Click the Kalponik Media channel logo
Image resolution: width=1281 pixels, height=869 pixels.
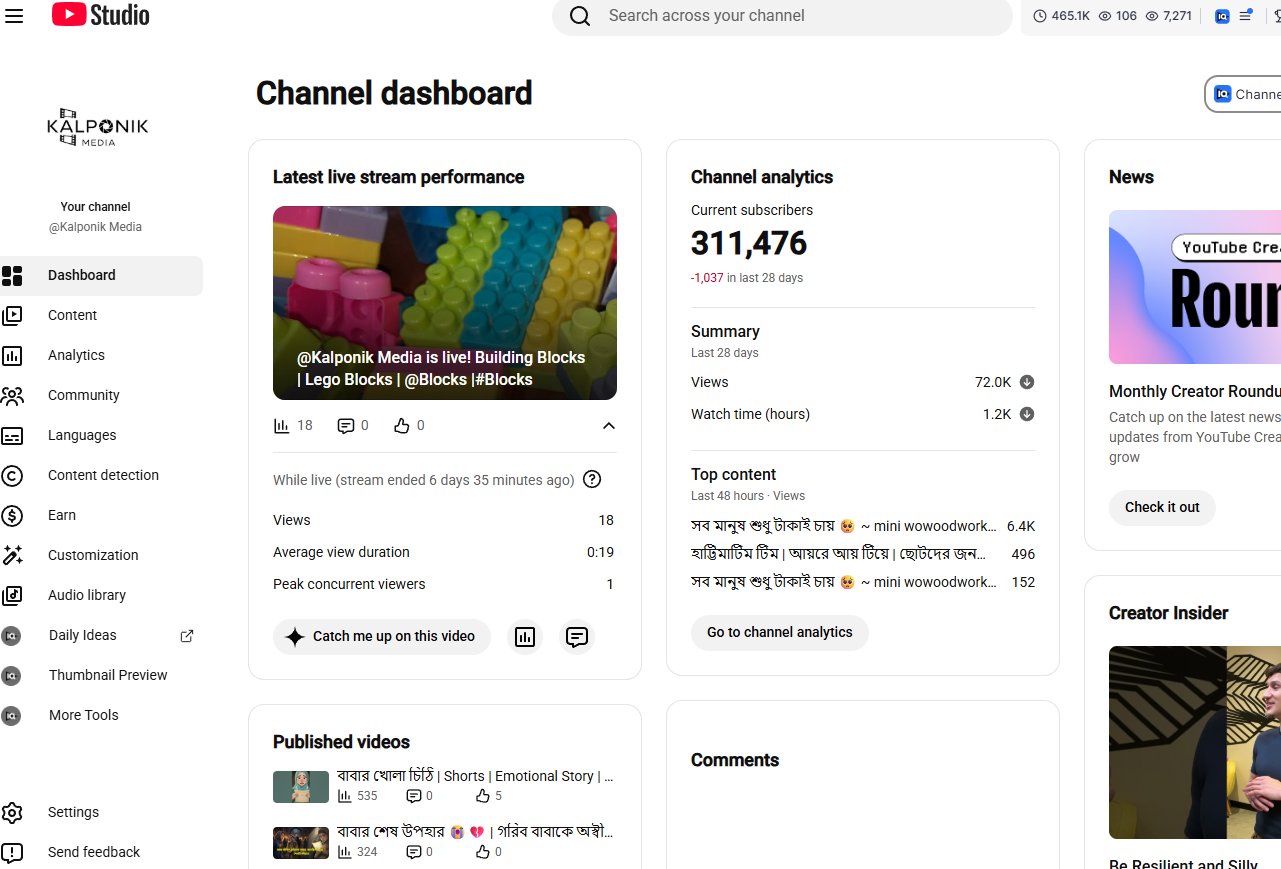click(97, 127)
